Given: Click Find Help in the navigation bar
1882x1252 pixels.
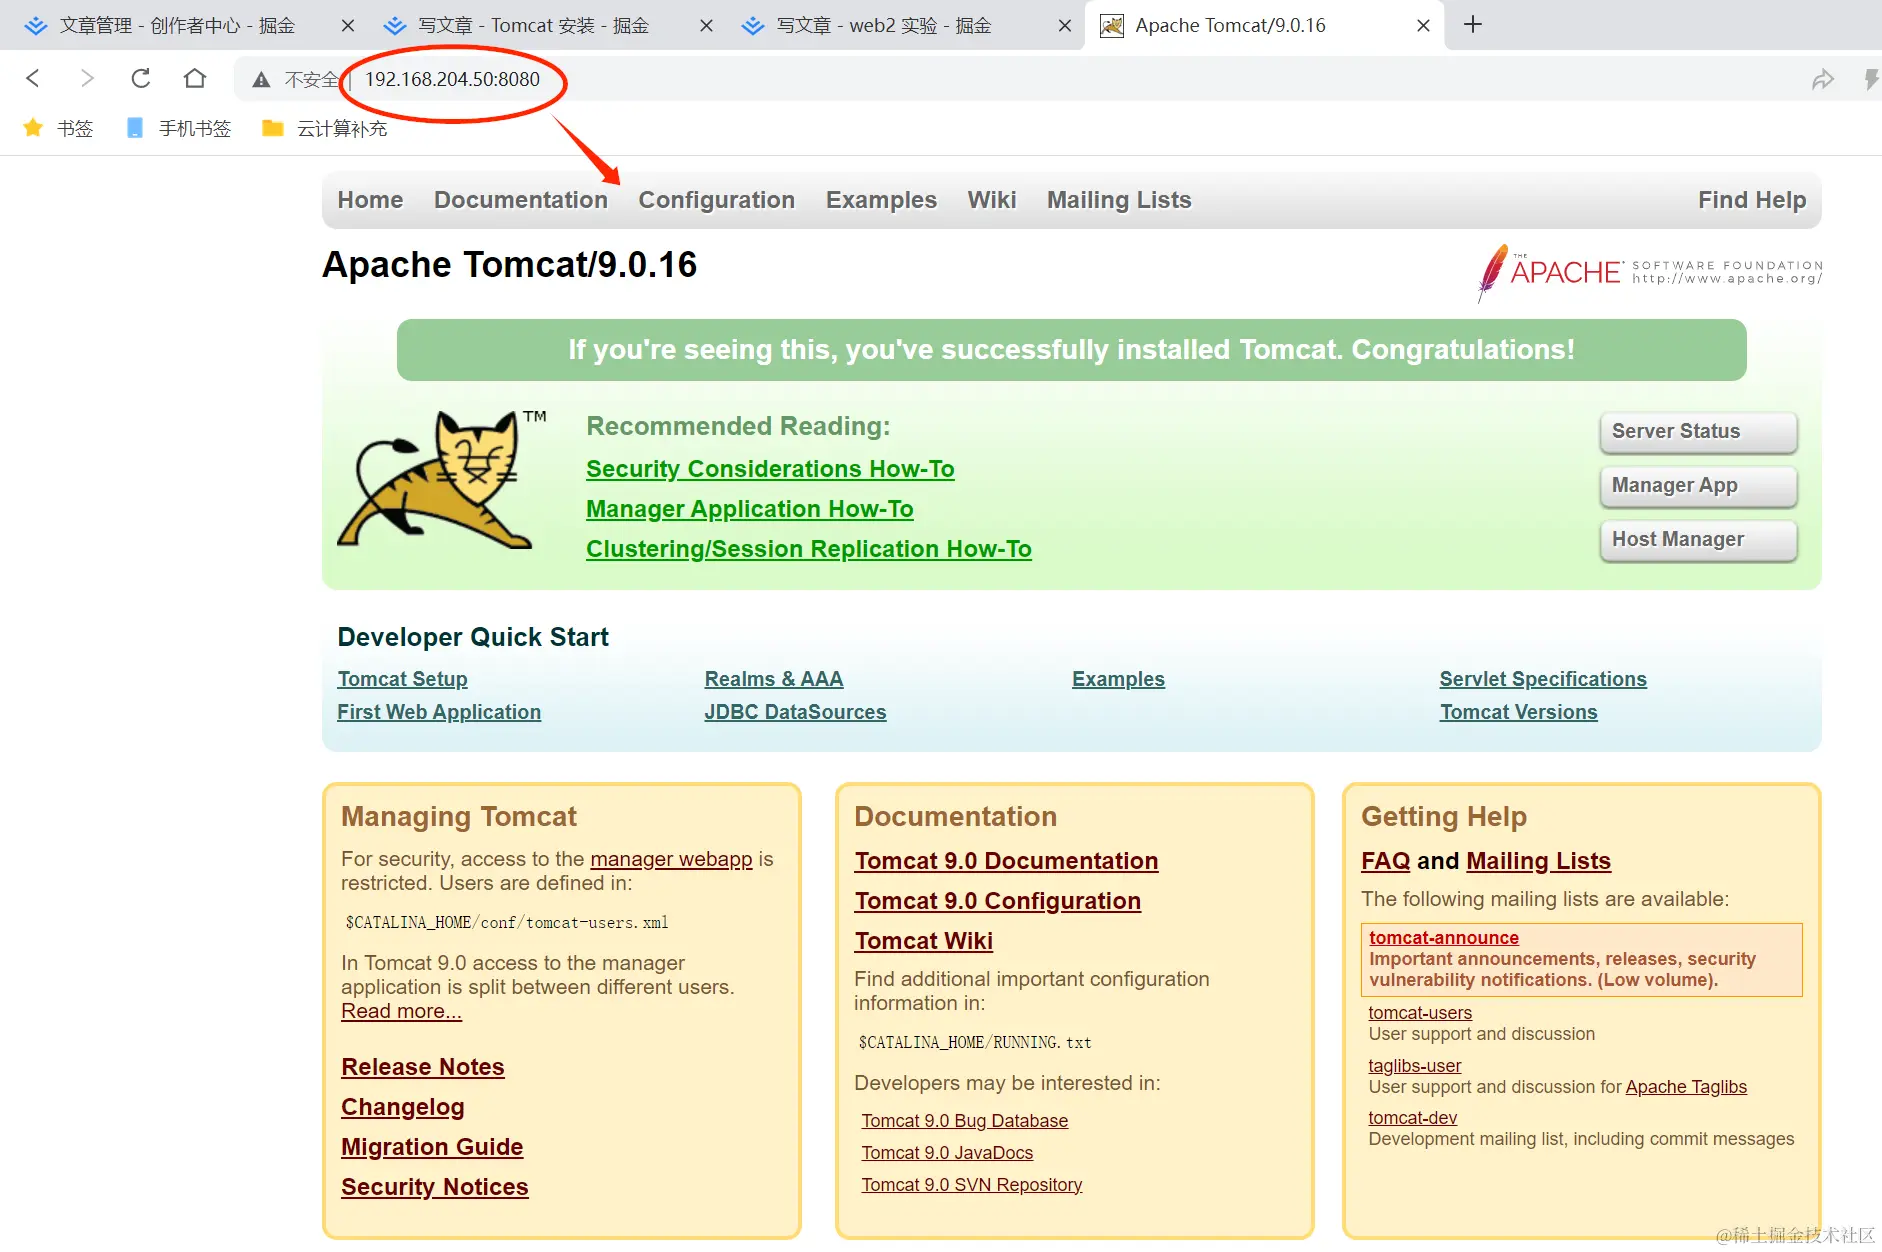Looking at the screenshot, I should coord(1752,200).
